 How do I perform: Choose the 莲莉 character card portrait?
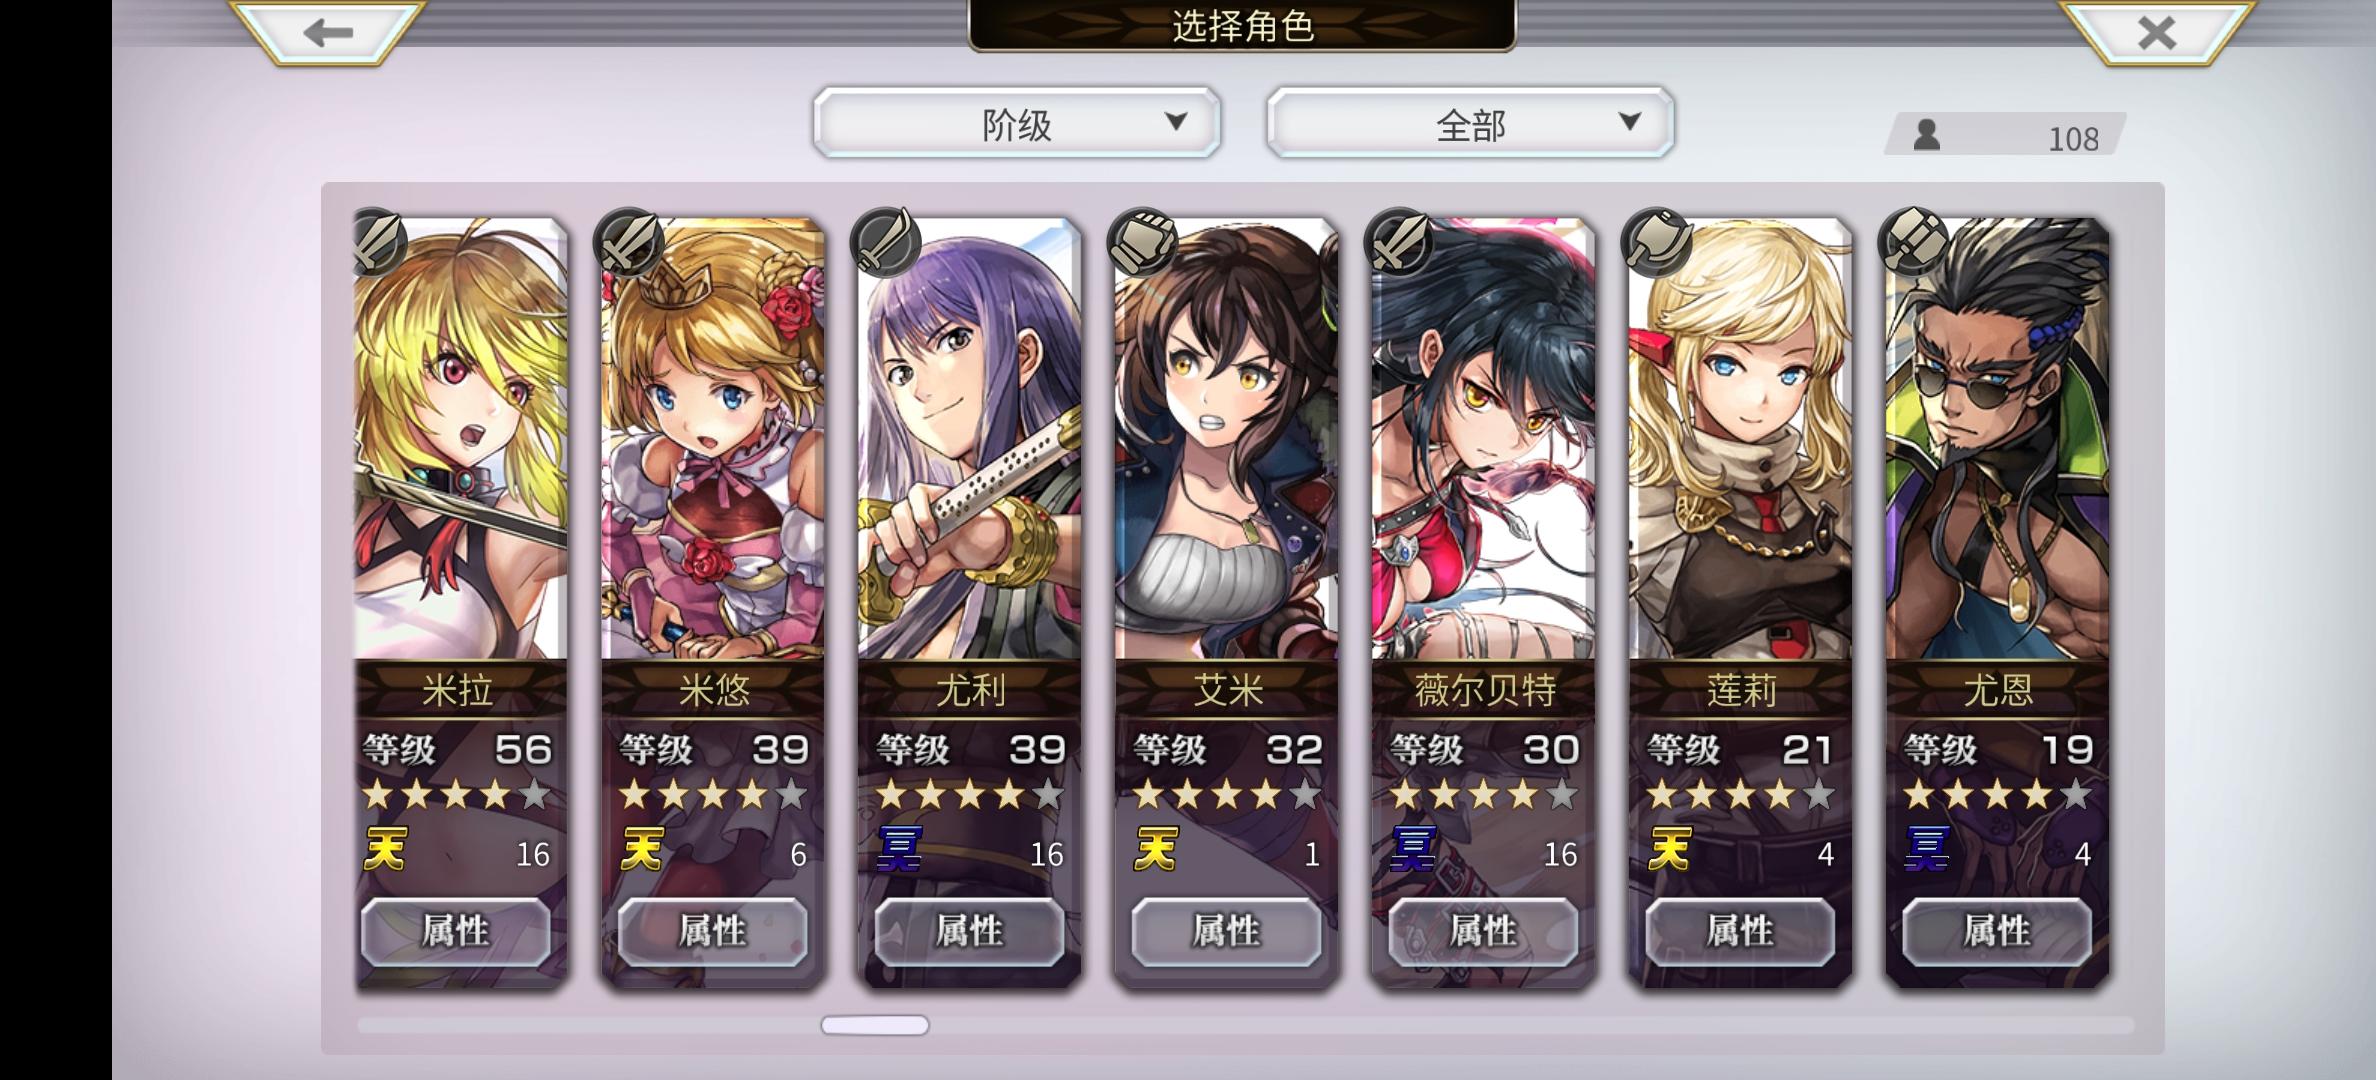click(x=1740, y=438)
